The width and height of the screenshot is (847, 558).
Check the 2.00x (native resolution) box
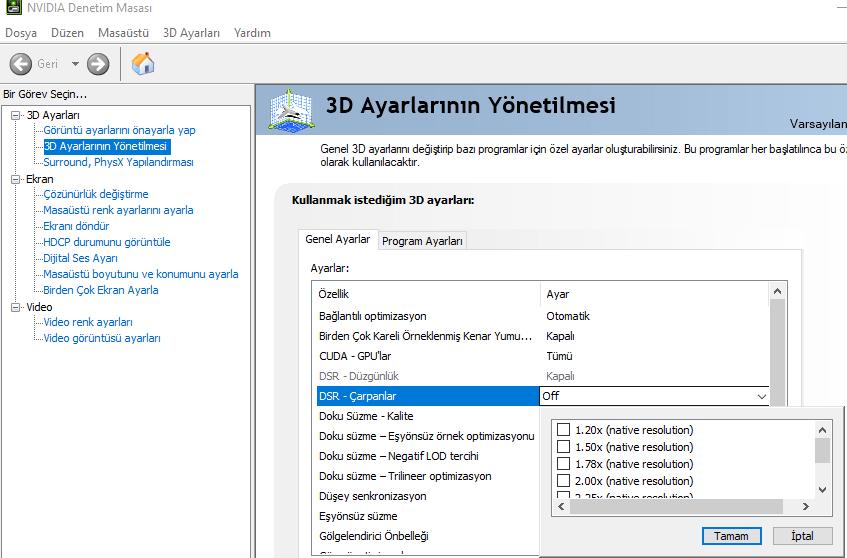(563, 481)
